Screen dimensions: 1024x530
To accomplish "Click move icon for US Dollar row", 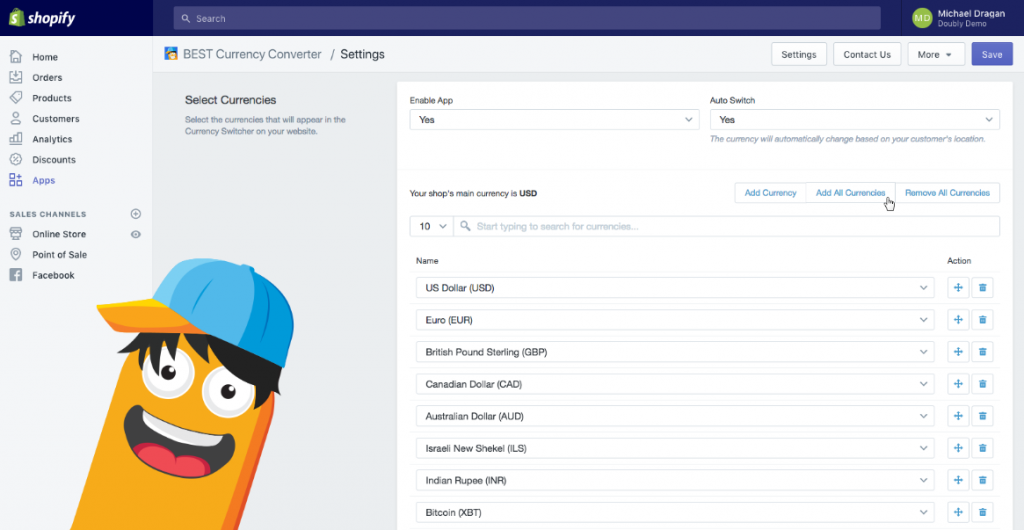I will click(x=958, y=288).
